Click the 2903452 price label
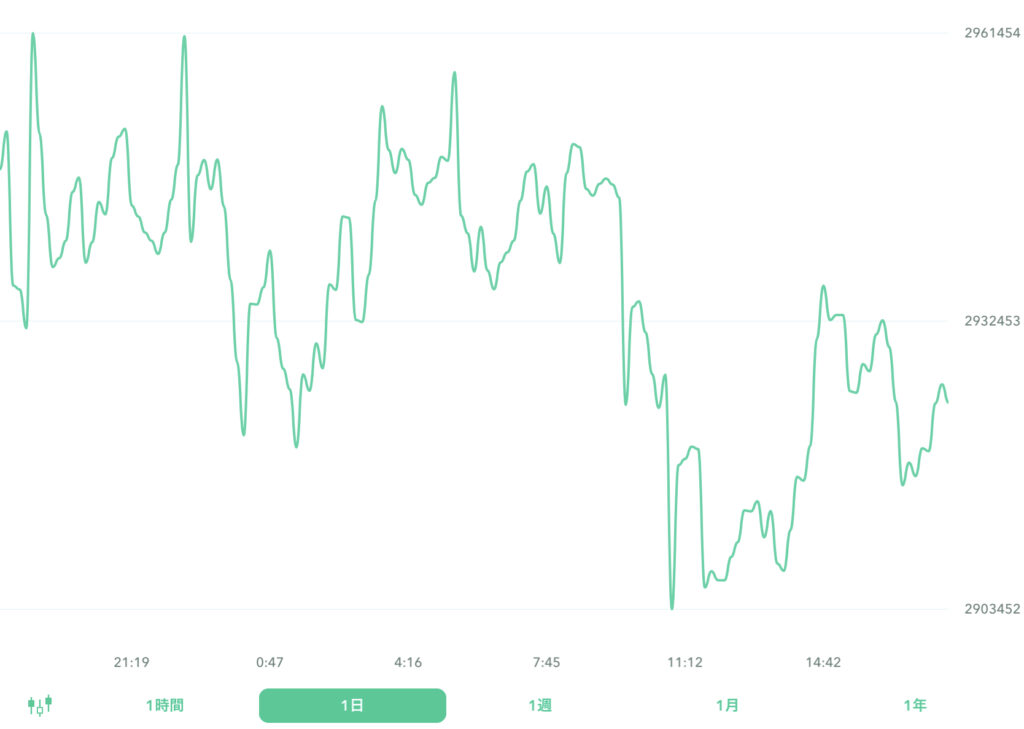The height and width of the screenshot is (729, 1024). pos(990,607)
